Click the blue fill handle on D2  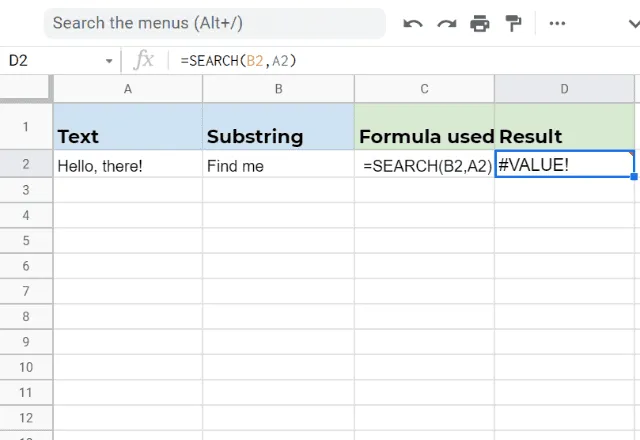[x=634, y=176]
